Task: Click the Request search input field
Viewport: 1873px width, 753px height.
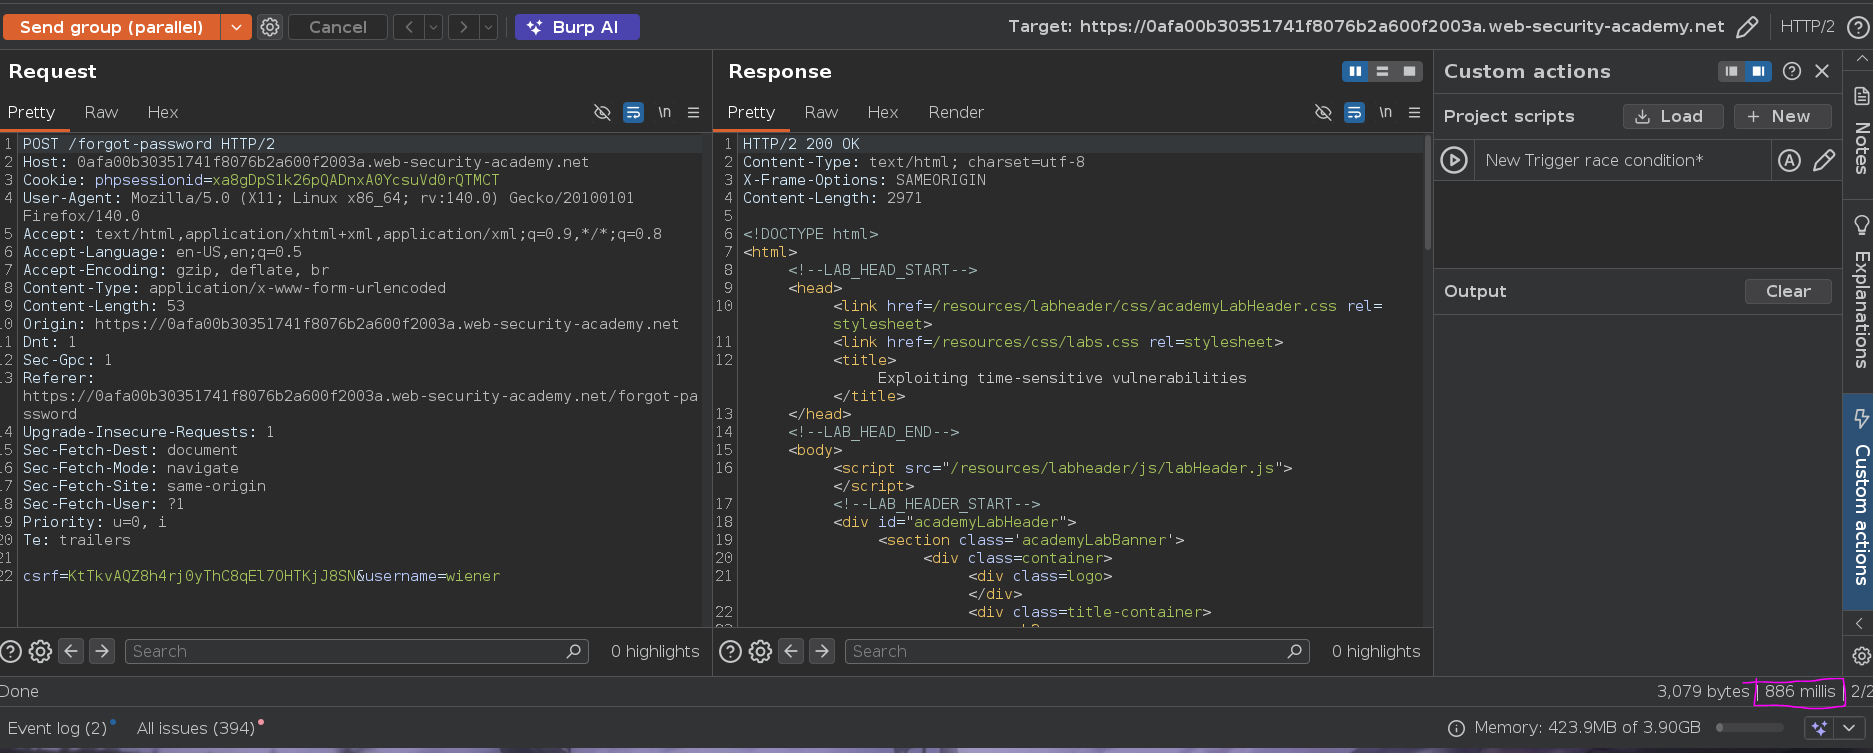Action: point(357,651)
